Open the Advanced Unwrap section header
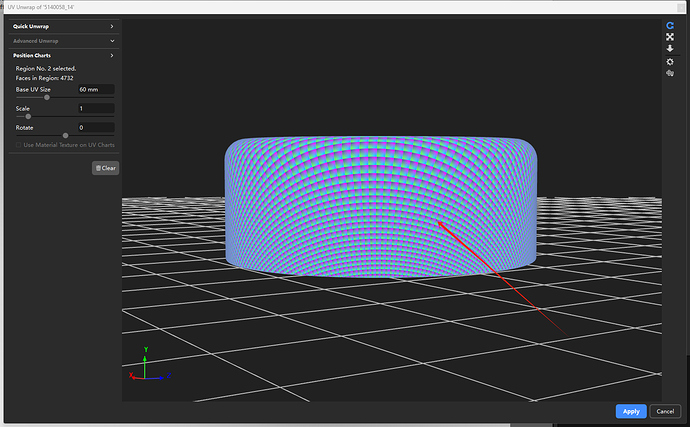Screen dimensions: 690x427 [x=63, y=41]
